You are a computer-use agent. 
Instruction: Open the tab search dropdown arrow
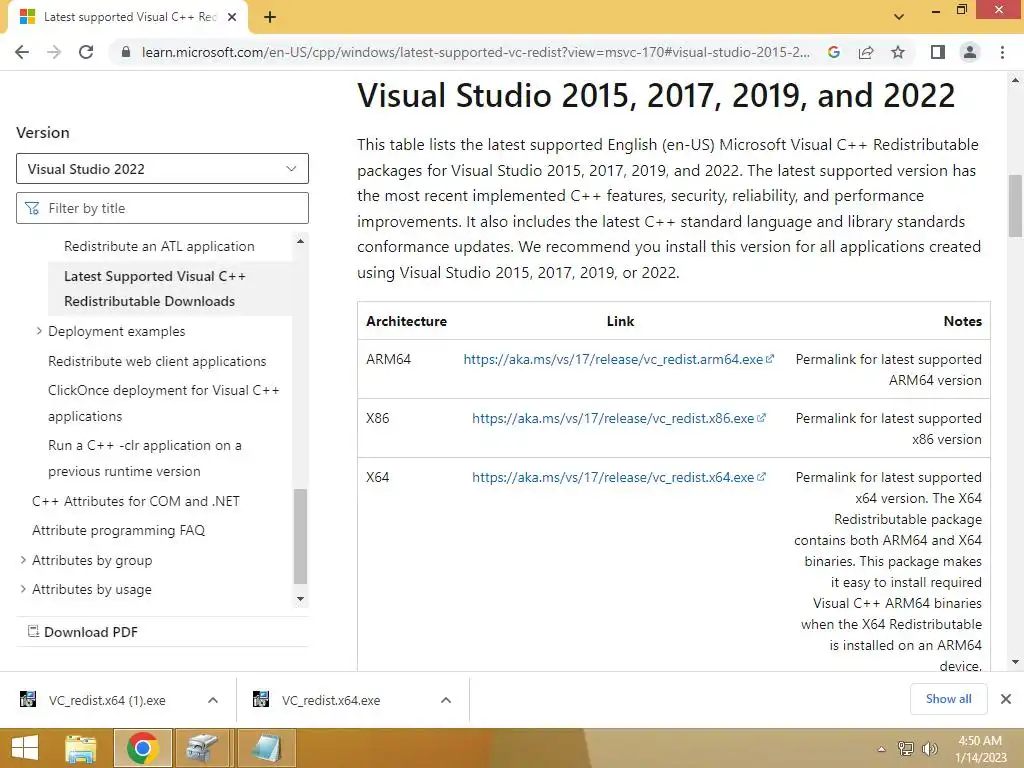[899, 17]
